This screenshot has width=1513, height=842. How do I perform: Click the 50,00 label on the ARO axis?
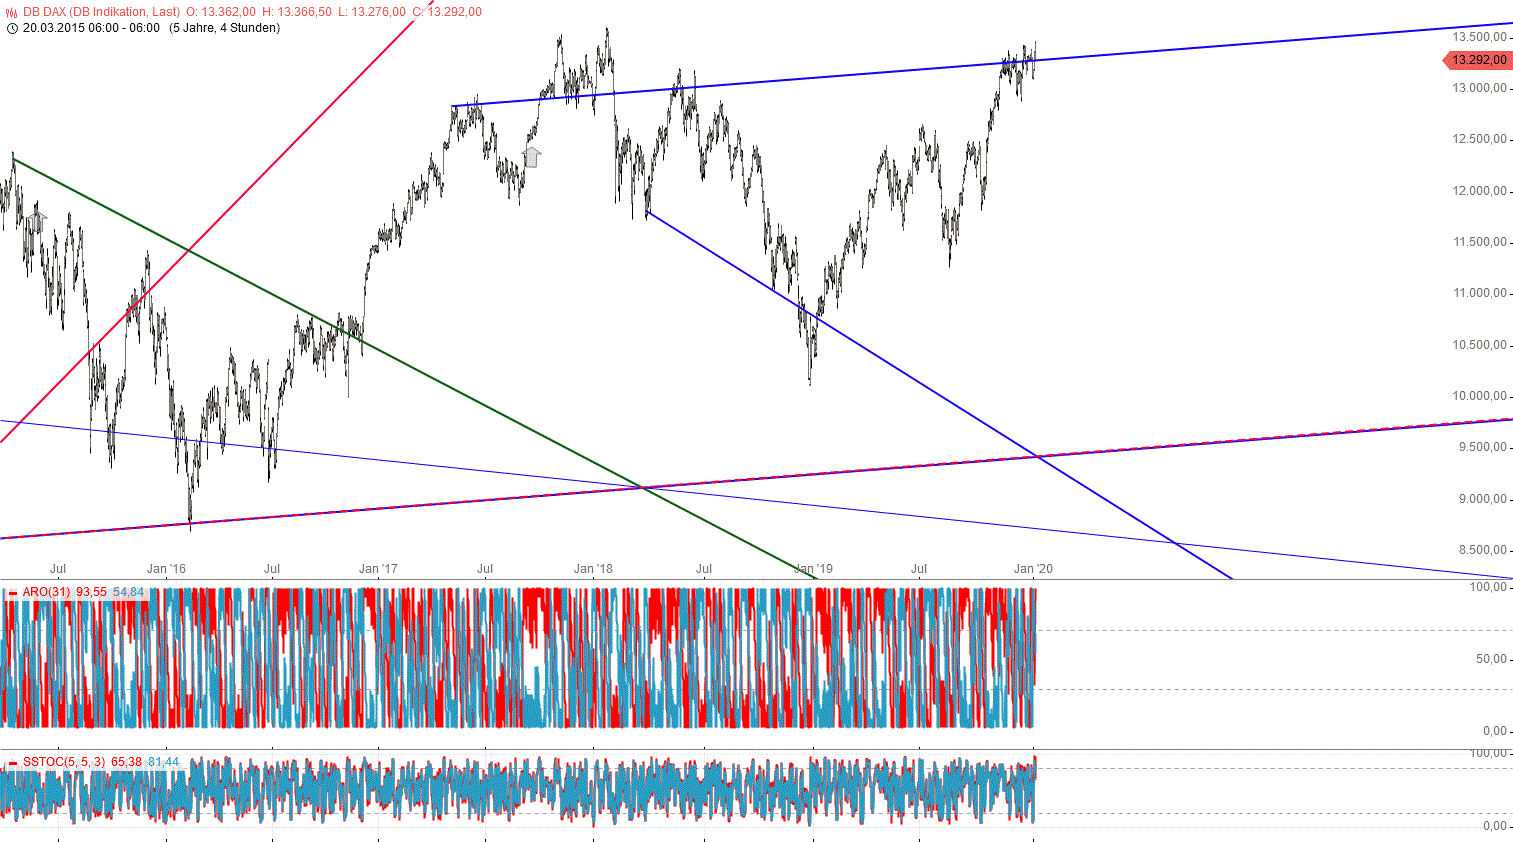click(x=1491, y=659)
